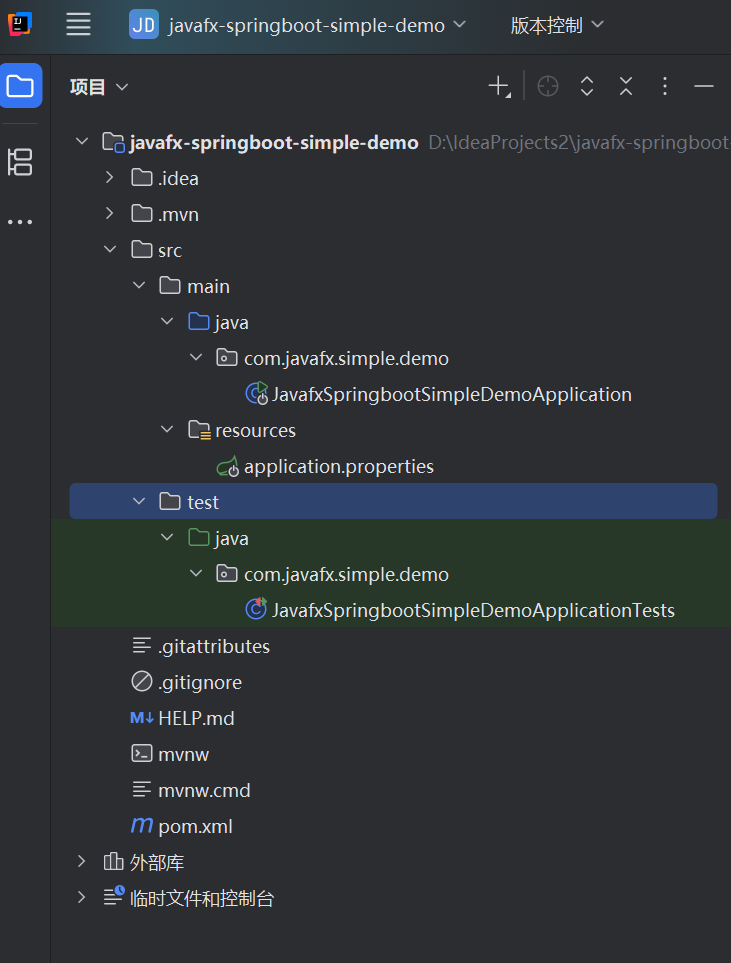731x963 pixels.
Task: Expand the .idea folder
Action: point(110,177)
